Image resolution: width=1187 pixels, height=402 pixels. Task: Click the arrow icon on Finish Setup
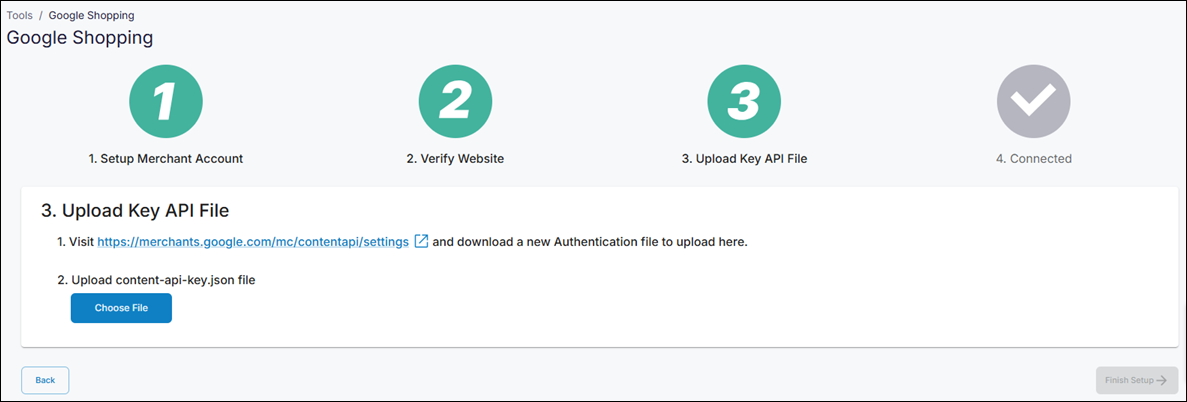(x=1161, y=381)
